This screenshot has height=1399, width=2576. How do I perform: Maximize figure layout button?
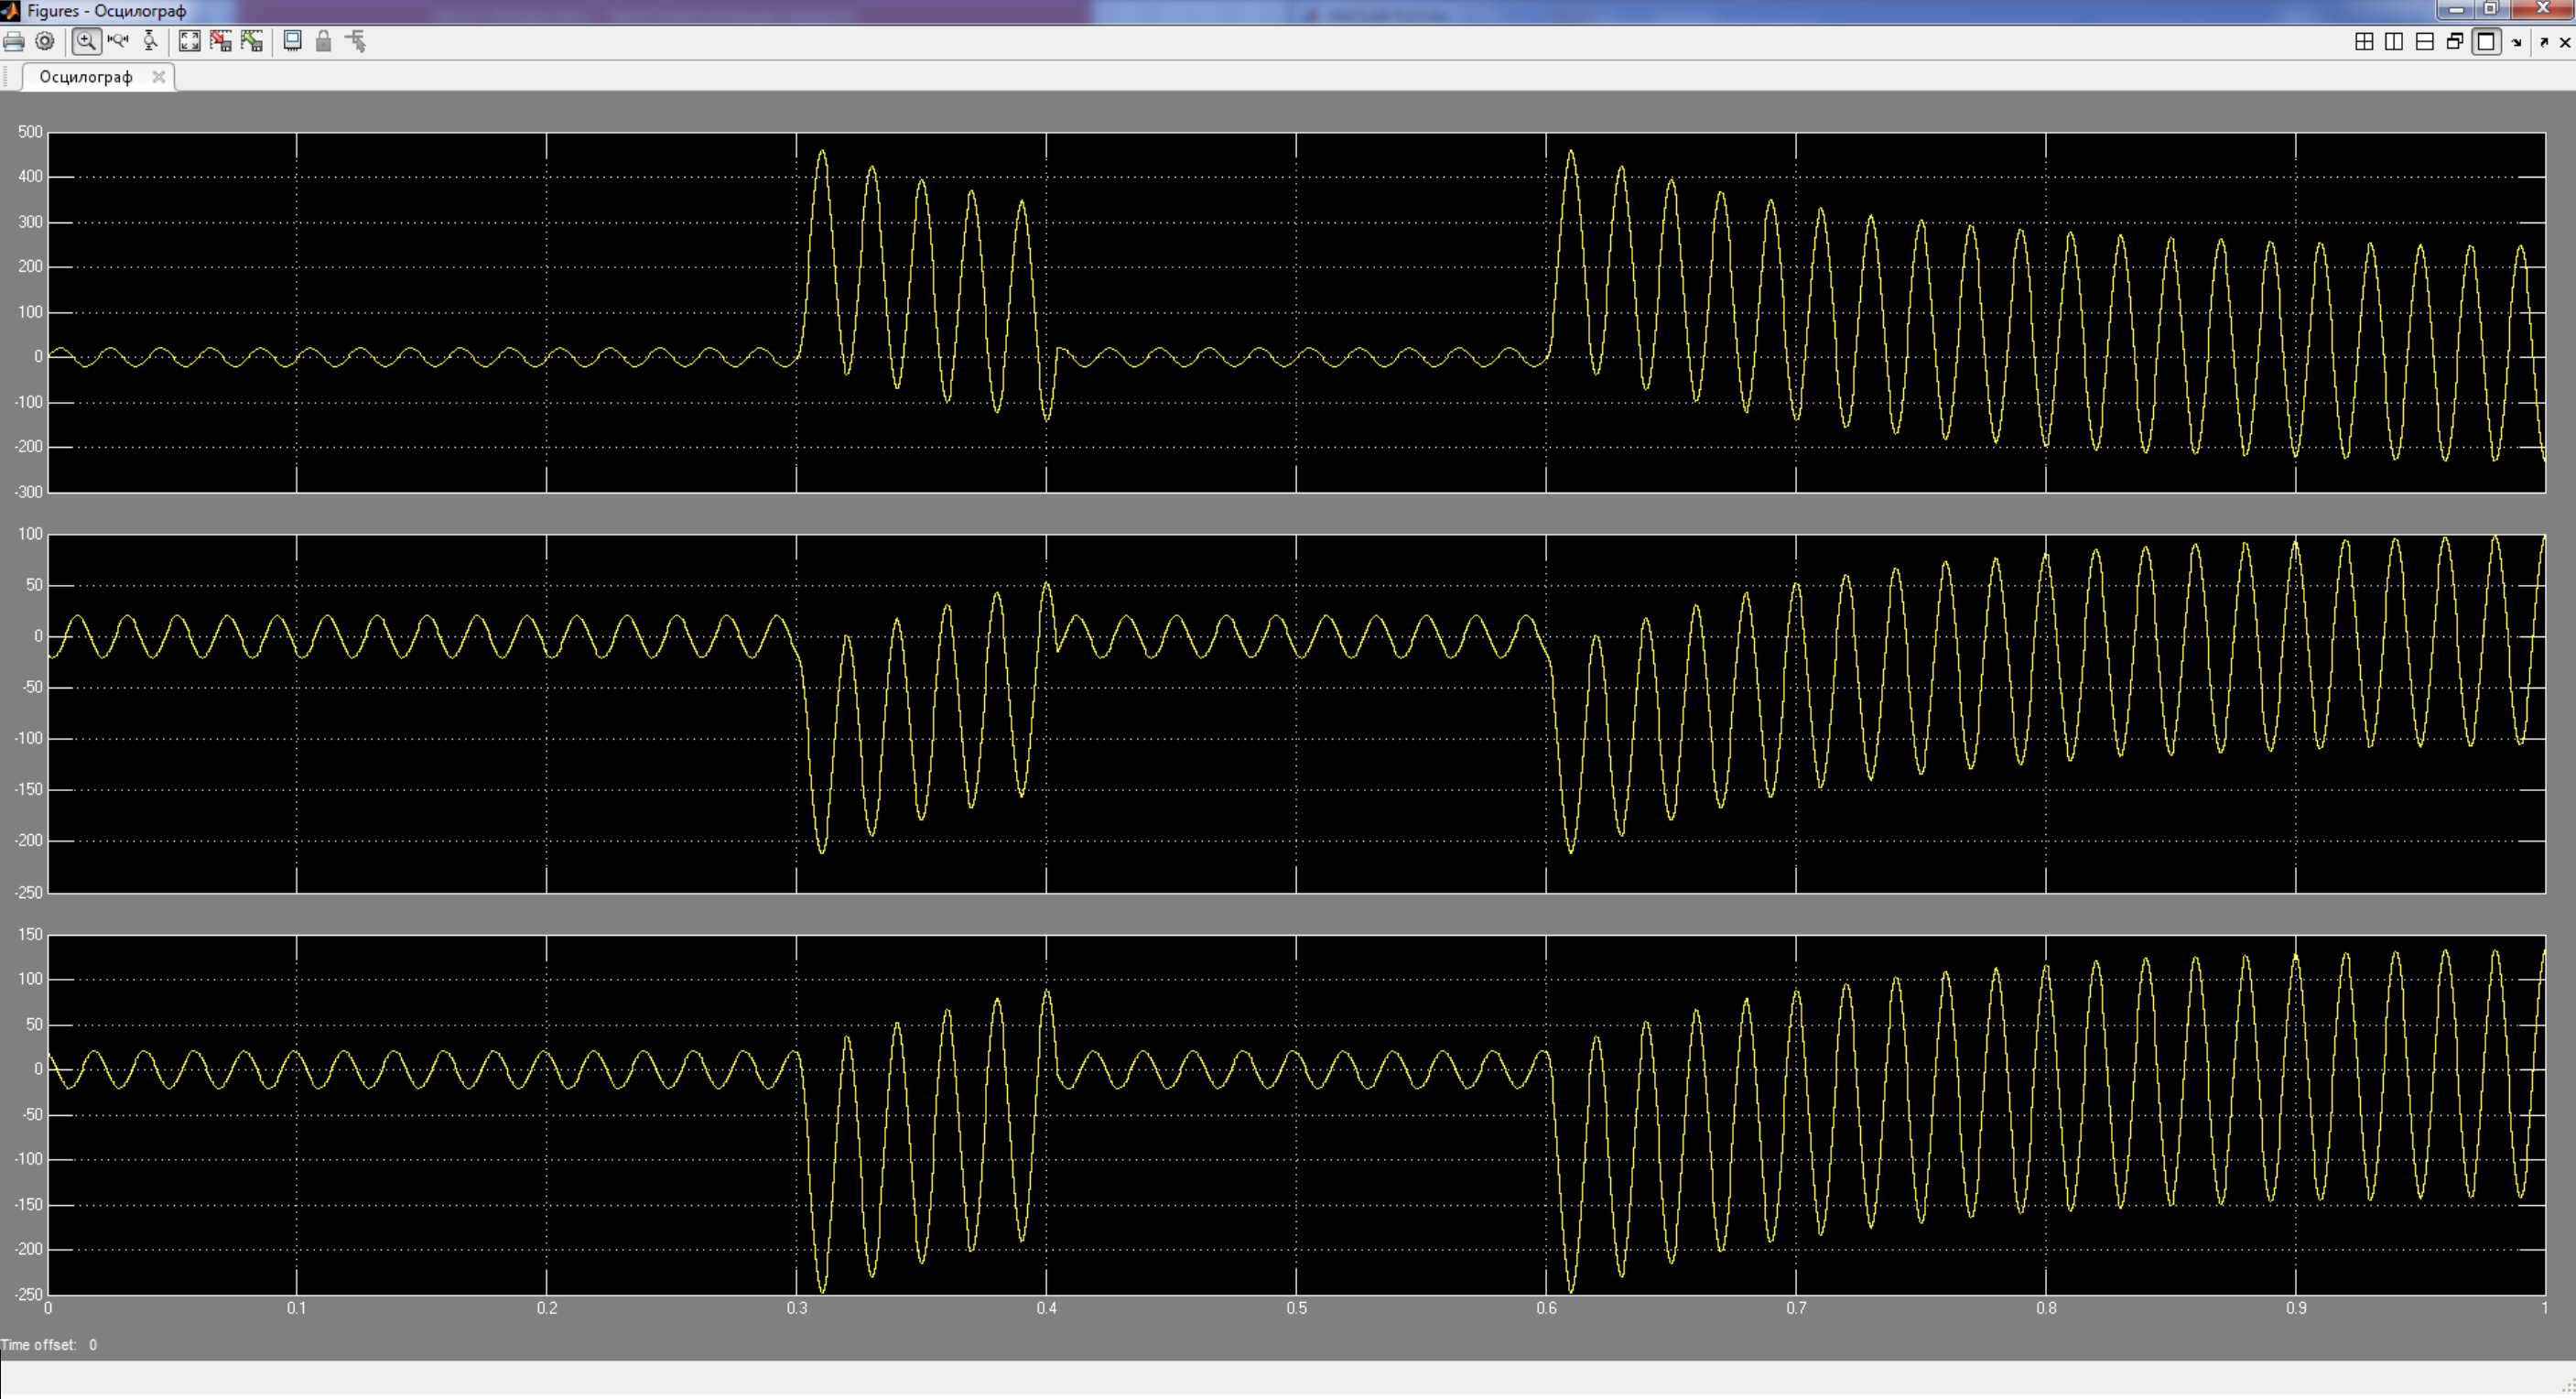pyautogui.click(x=2486, y=42)
